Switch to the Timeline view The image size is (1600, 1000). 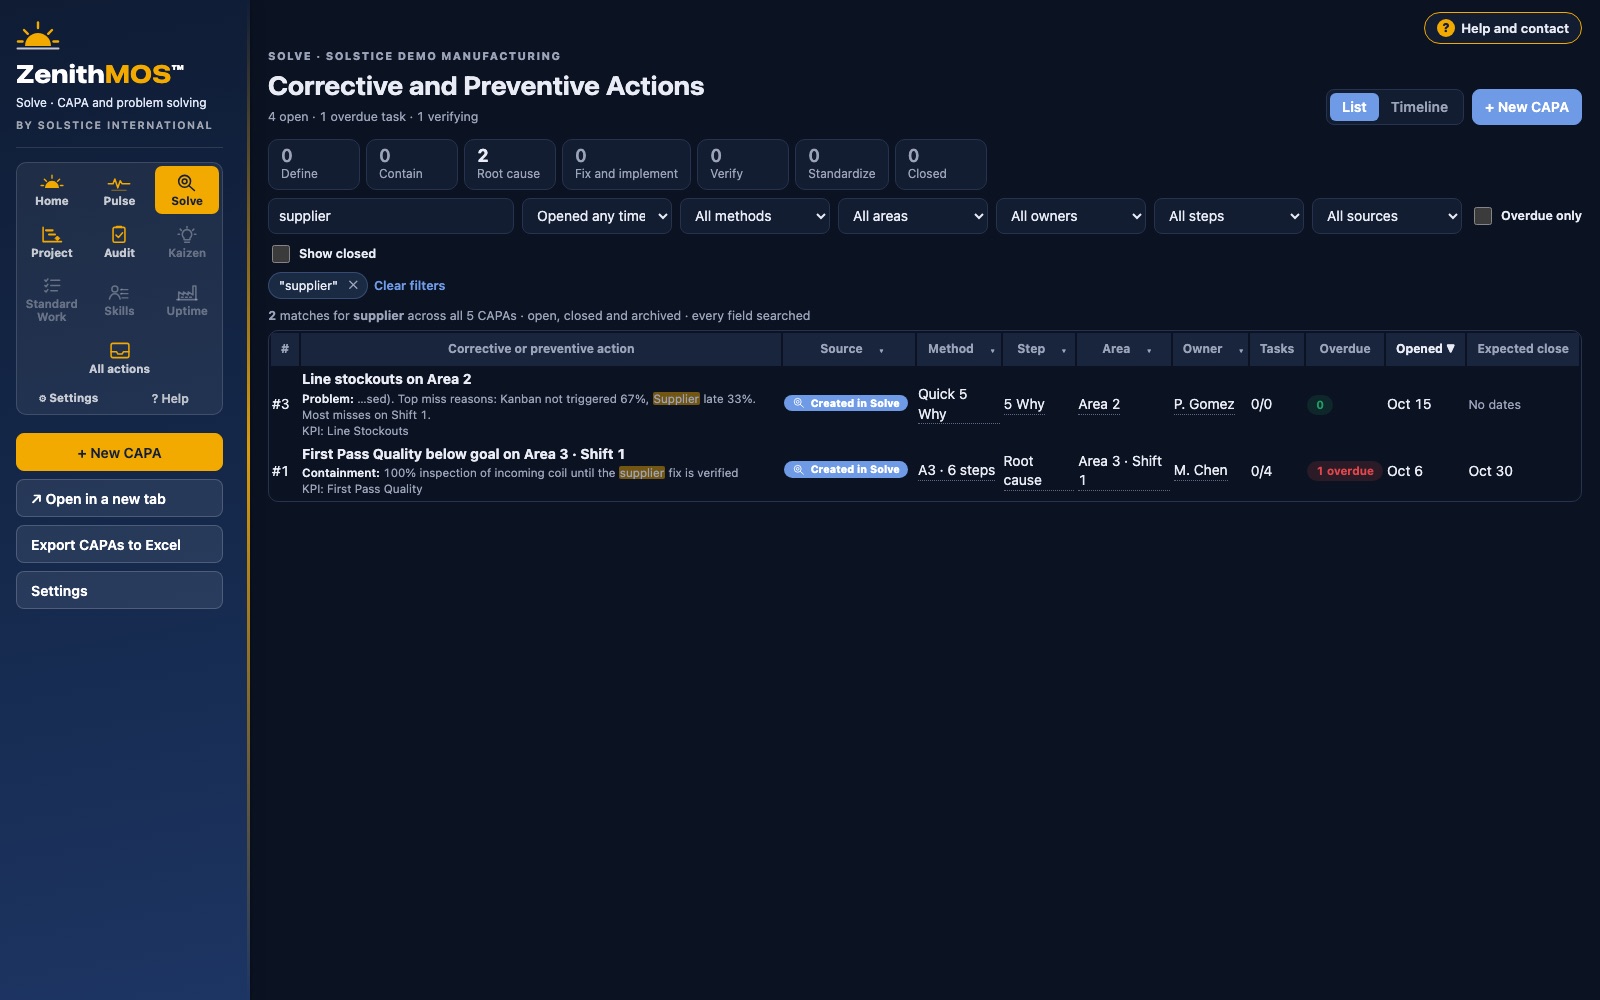(x=1419, y=107)
